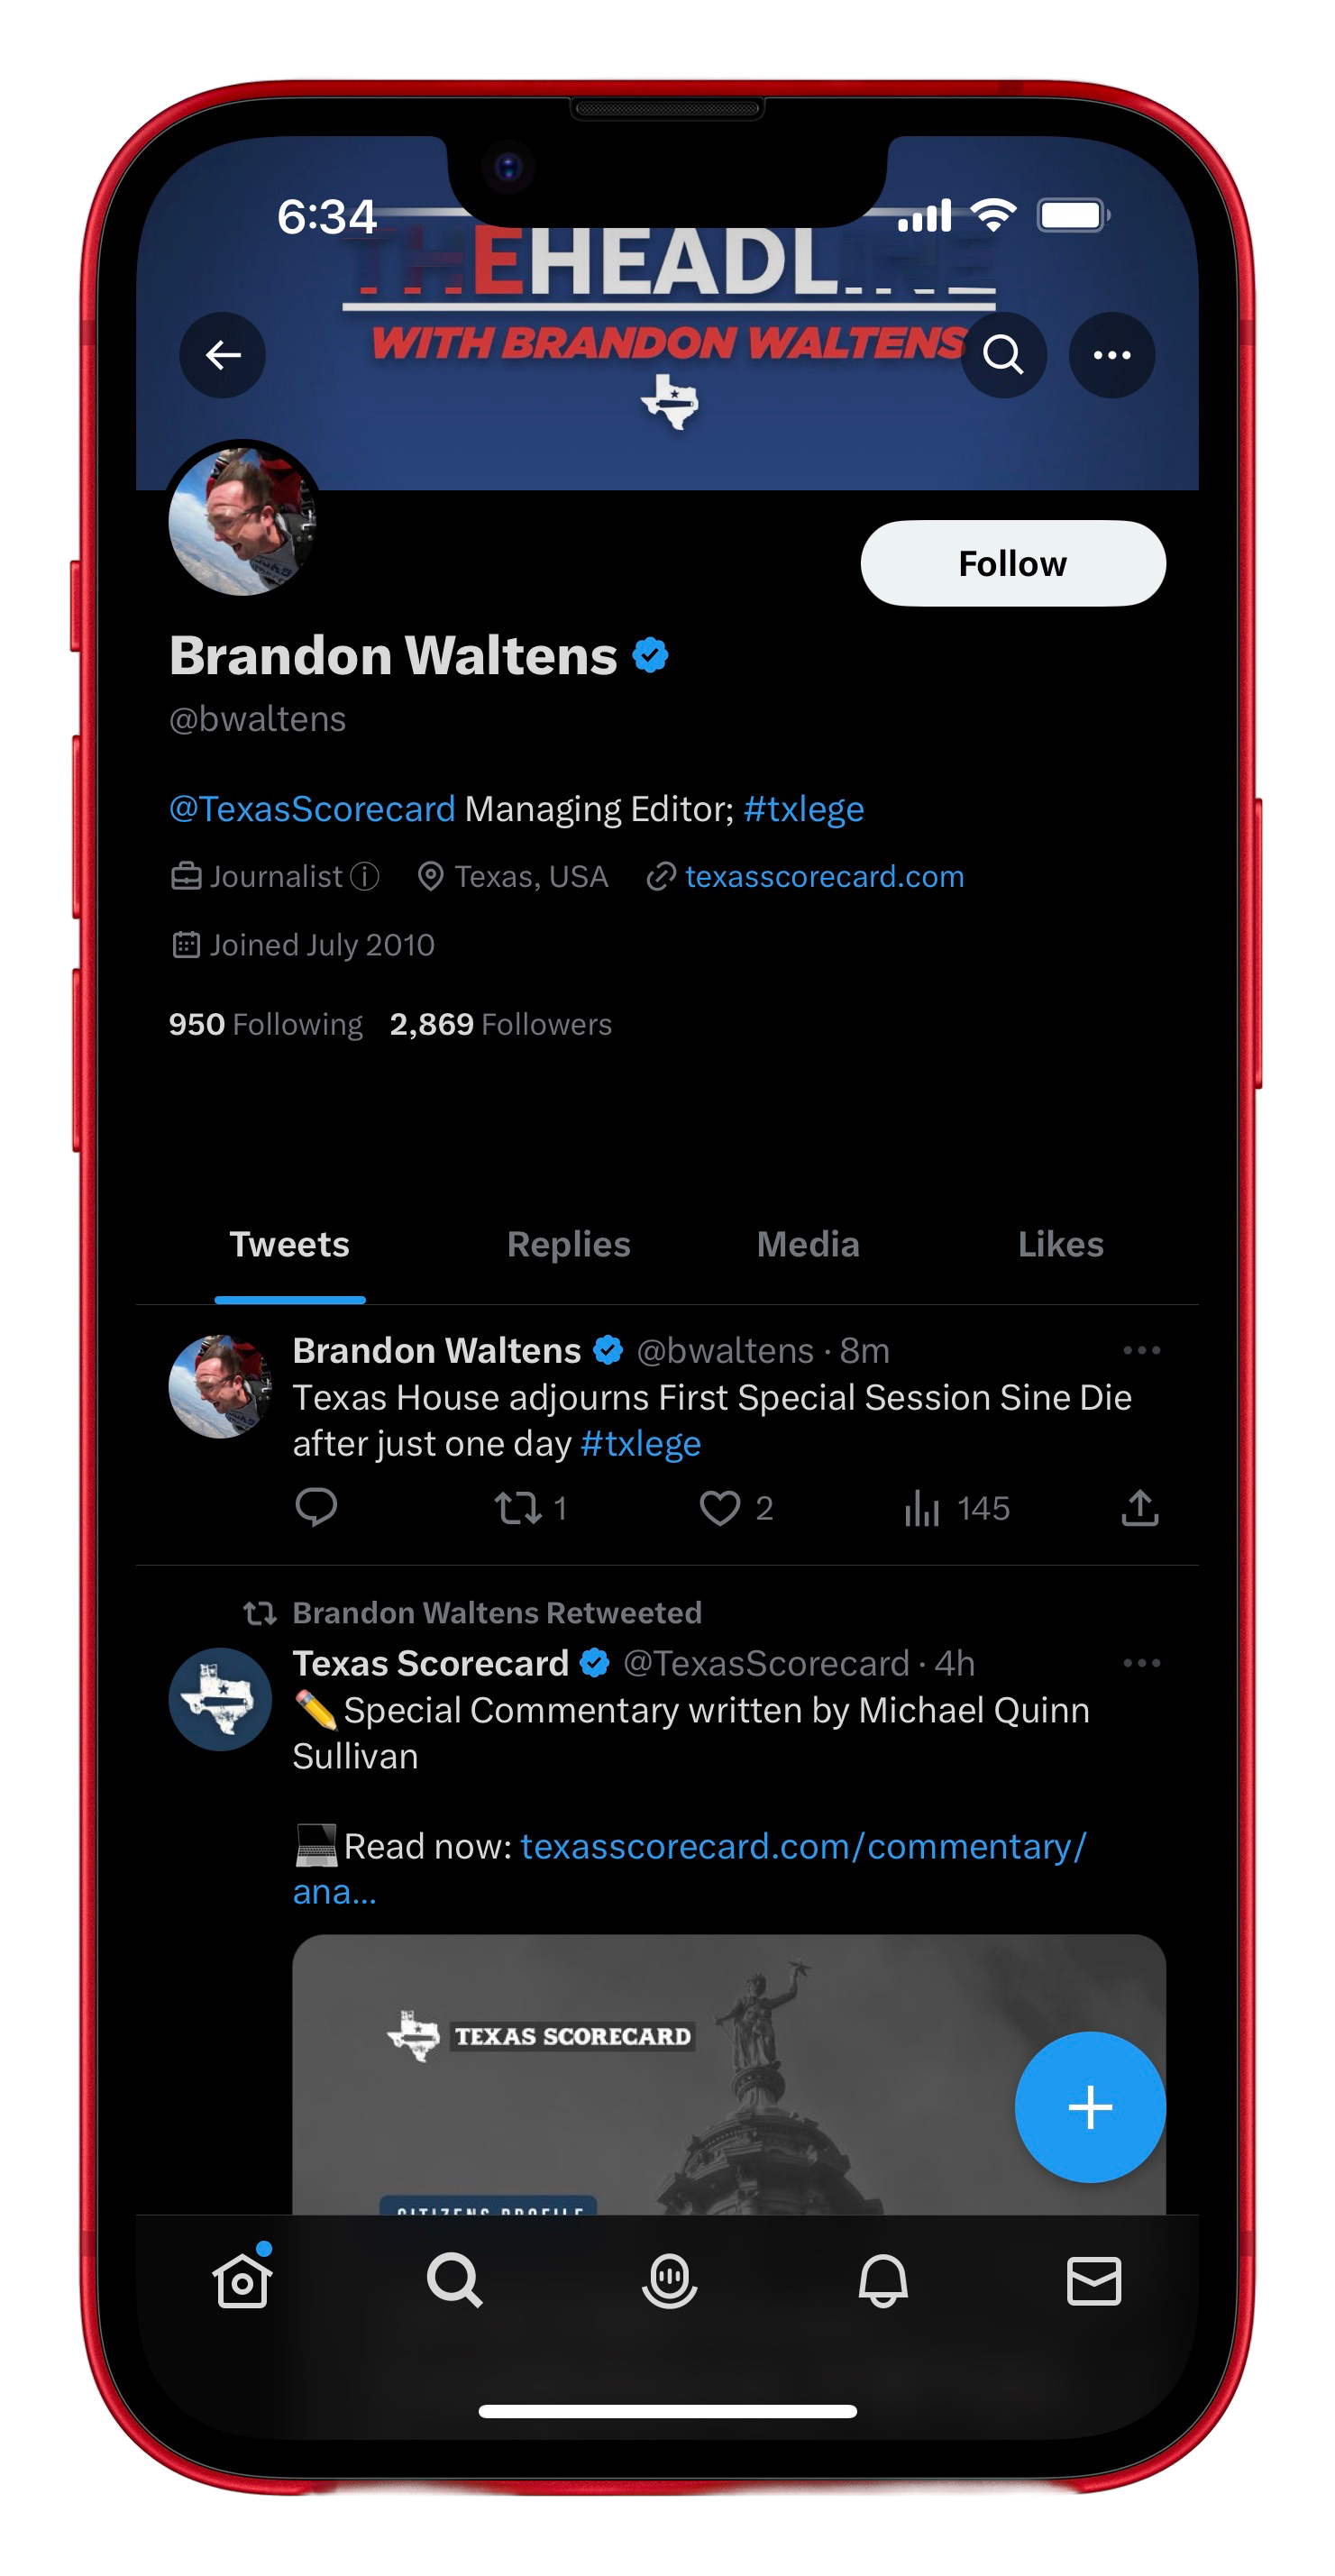
Task: Open Messages envelope in bottom bar
Action: click(1093, 2281)
